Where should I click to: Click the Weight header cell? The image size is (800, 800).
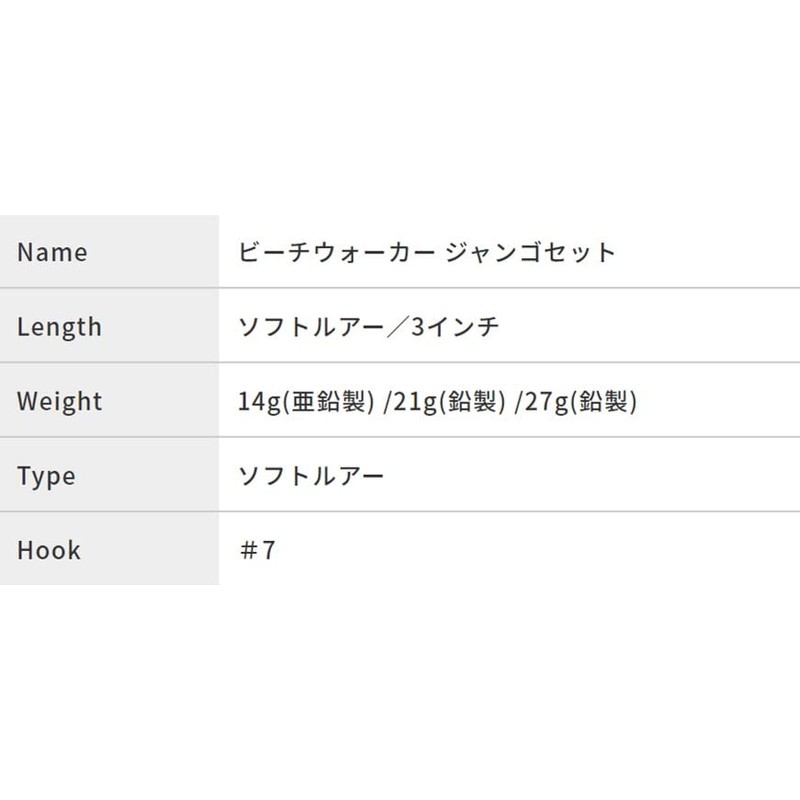point(109,401)
